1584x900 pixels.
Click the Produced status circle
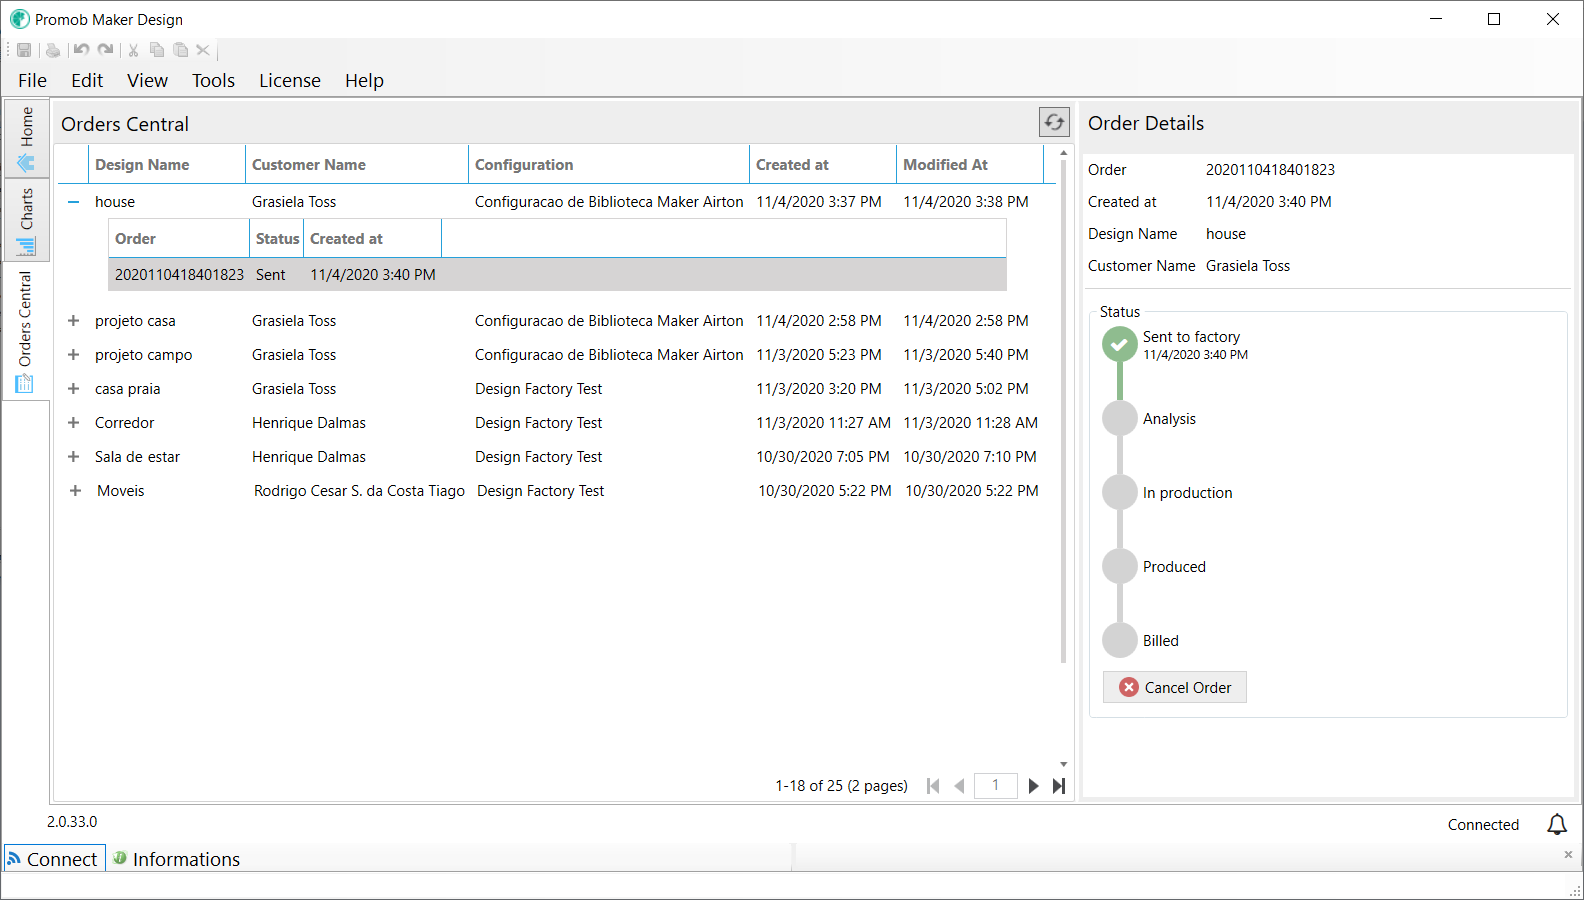pyautogui.click(x=1120, y=566)
